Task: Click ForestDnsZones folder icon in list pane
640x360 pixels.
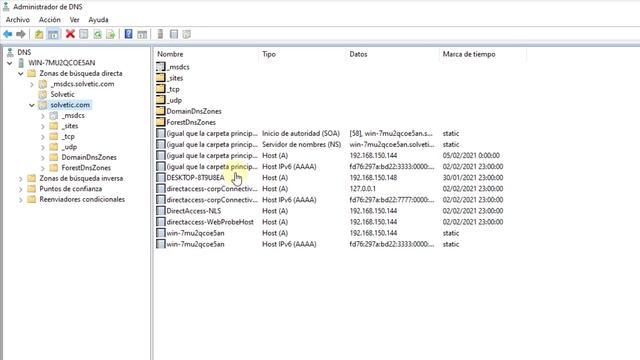Action: pyautogui.click(x=161, y=122)
